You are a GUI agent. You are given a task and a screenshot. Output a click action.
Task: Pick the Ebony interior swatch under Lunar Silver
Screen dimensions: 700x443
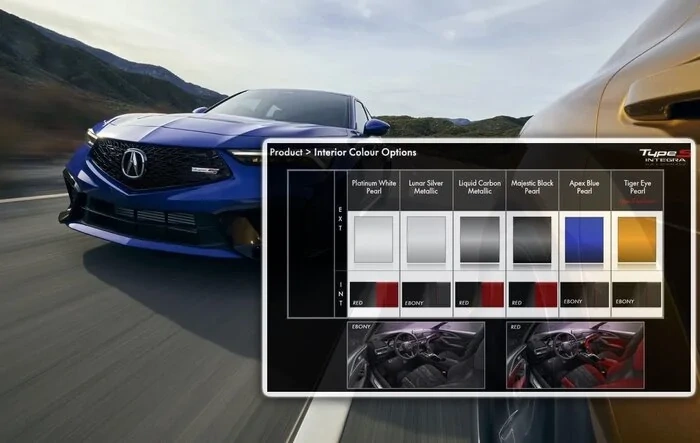[x=426, y=294]
